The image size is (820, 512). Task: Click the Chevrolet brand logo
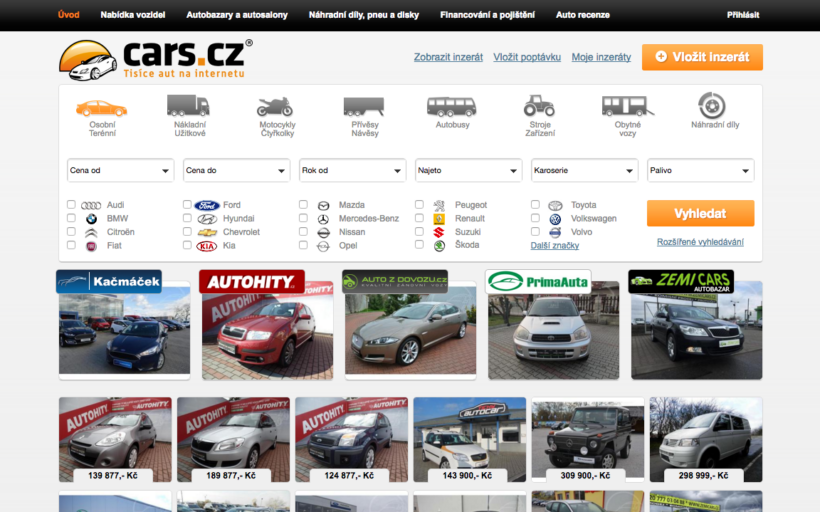207,232
